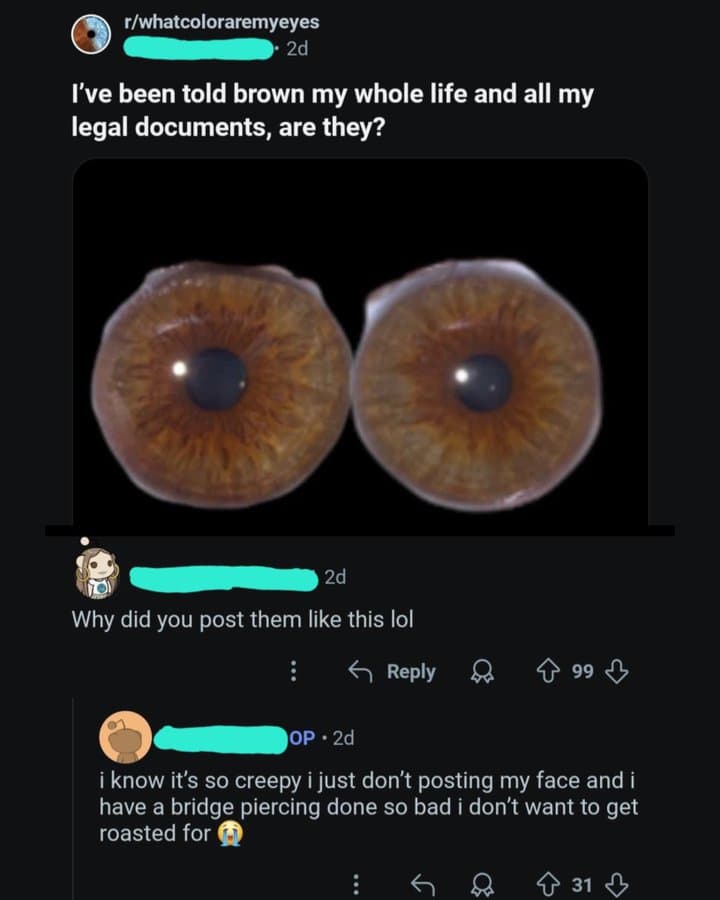The height and width of the screenshot is (900, 720).
Task: Upvote the comment with 99 votes
Action: [547, 671]
